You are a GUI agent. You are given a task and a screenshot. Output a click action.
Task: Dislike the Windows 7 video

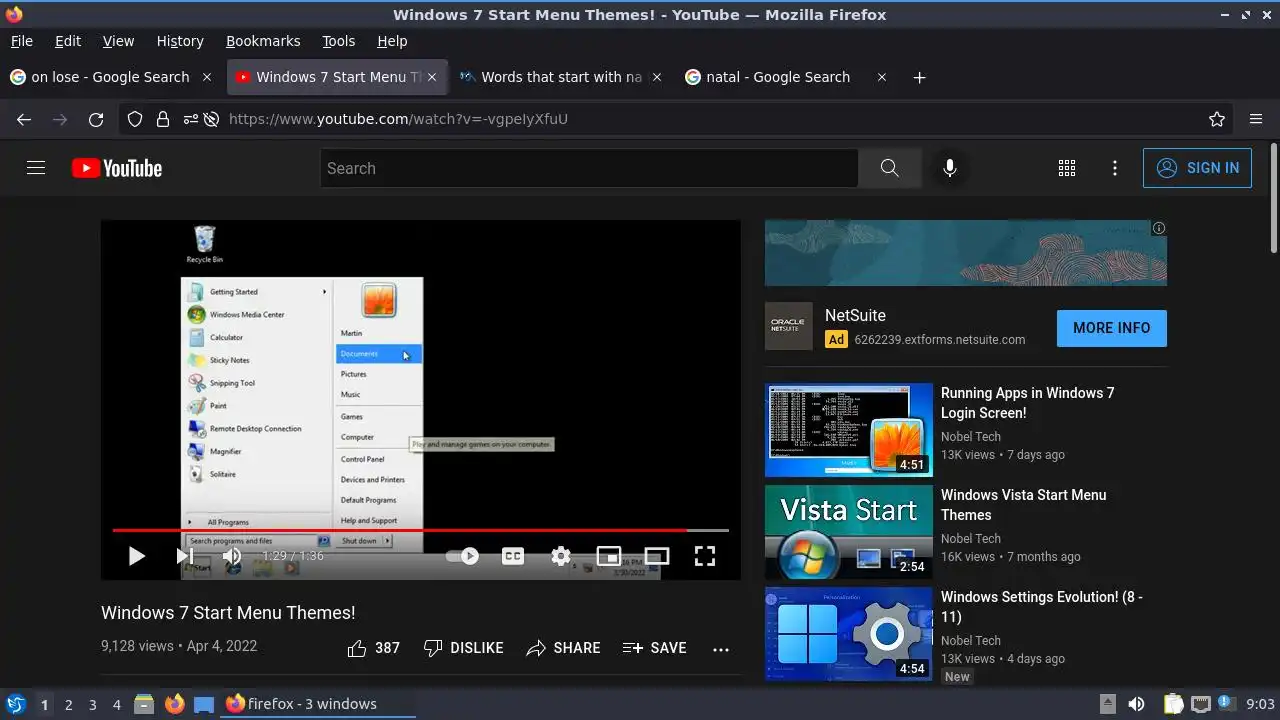[463, 648]
